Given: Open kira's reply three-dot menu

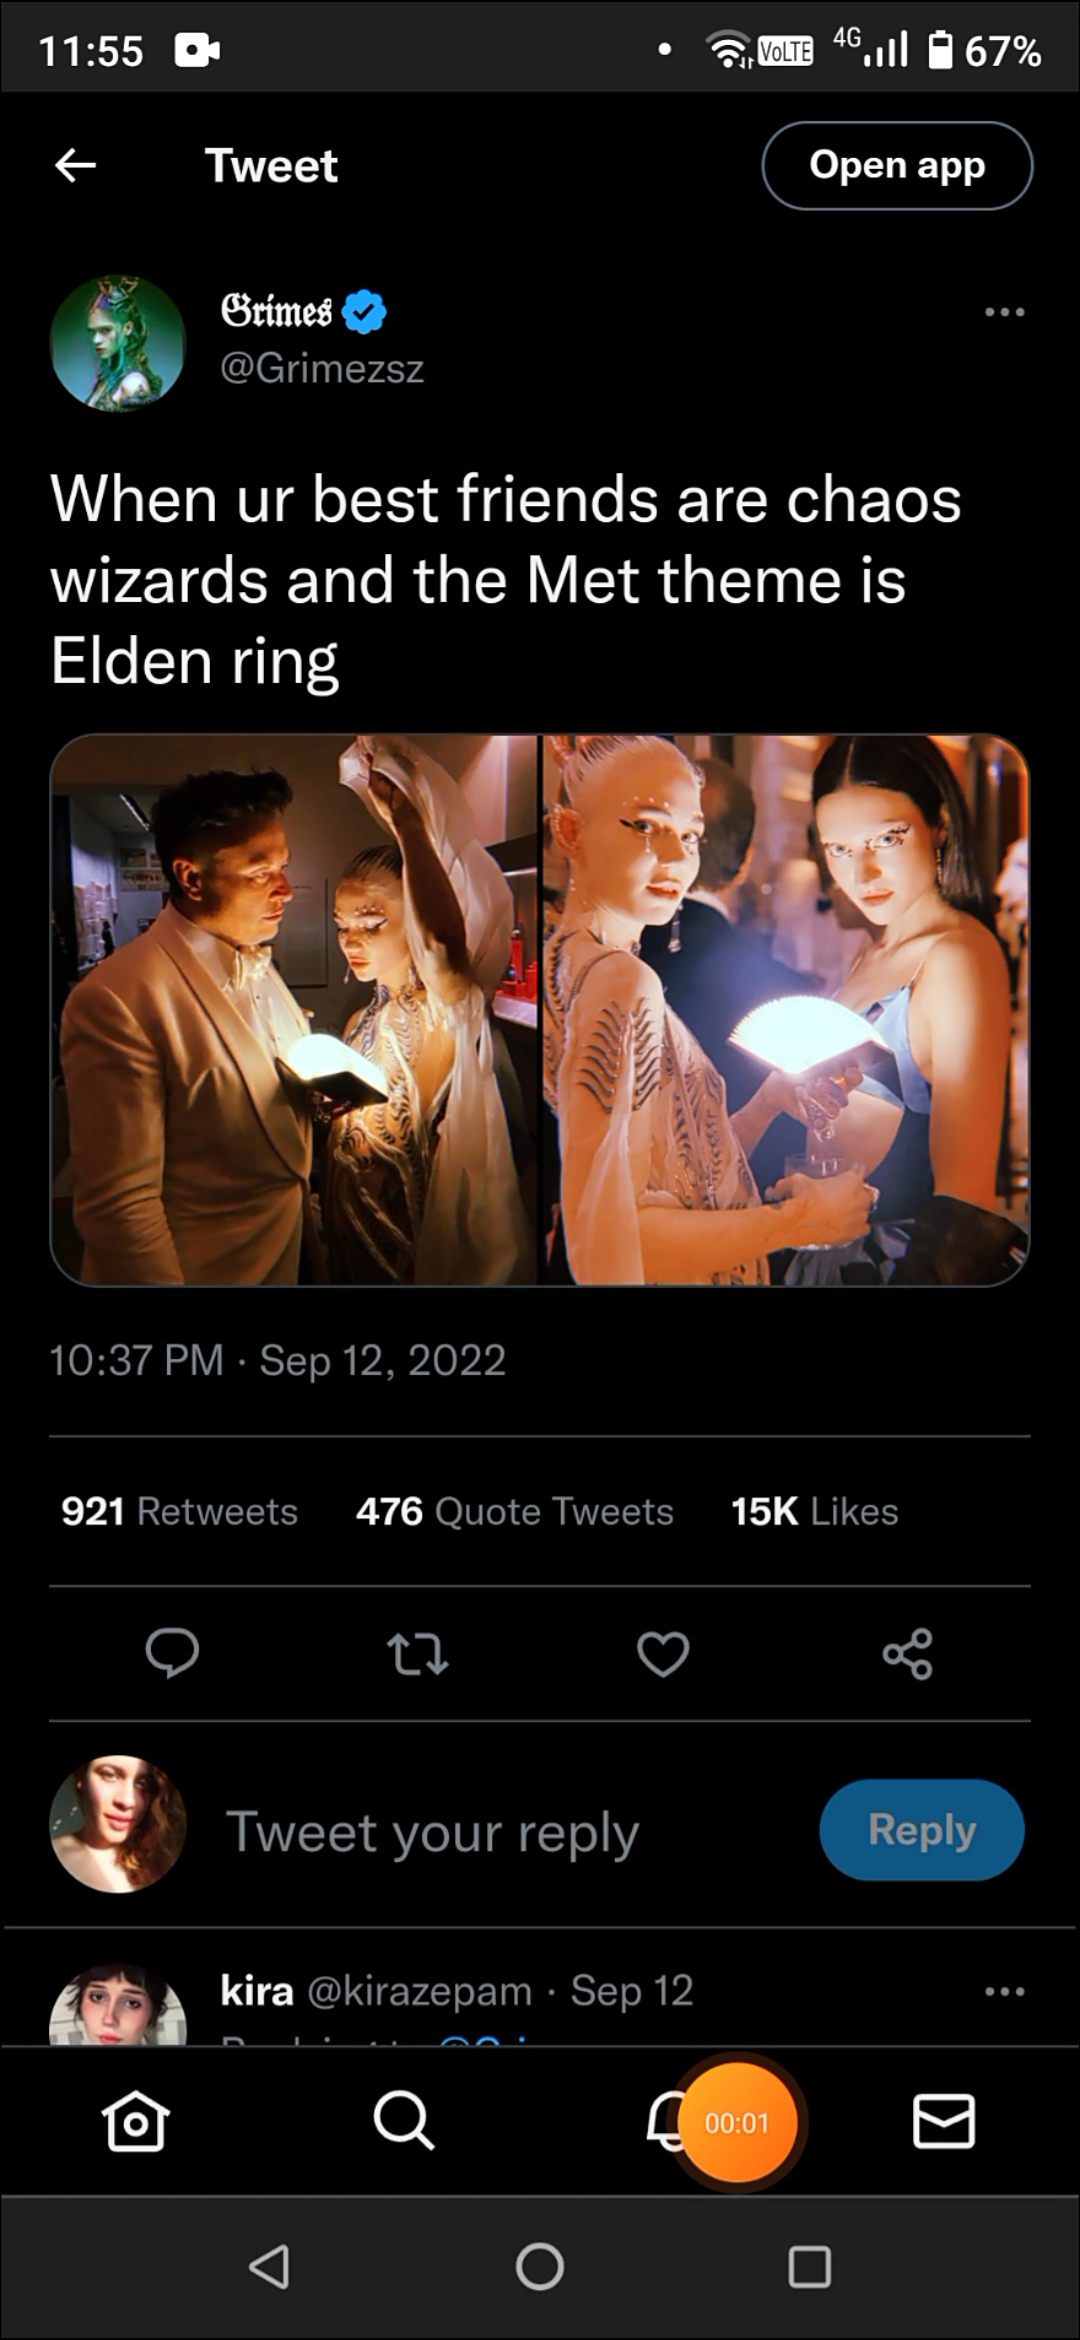Looking at the screenshot, I should click(x=1004, y=1991).
